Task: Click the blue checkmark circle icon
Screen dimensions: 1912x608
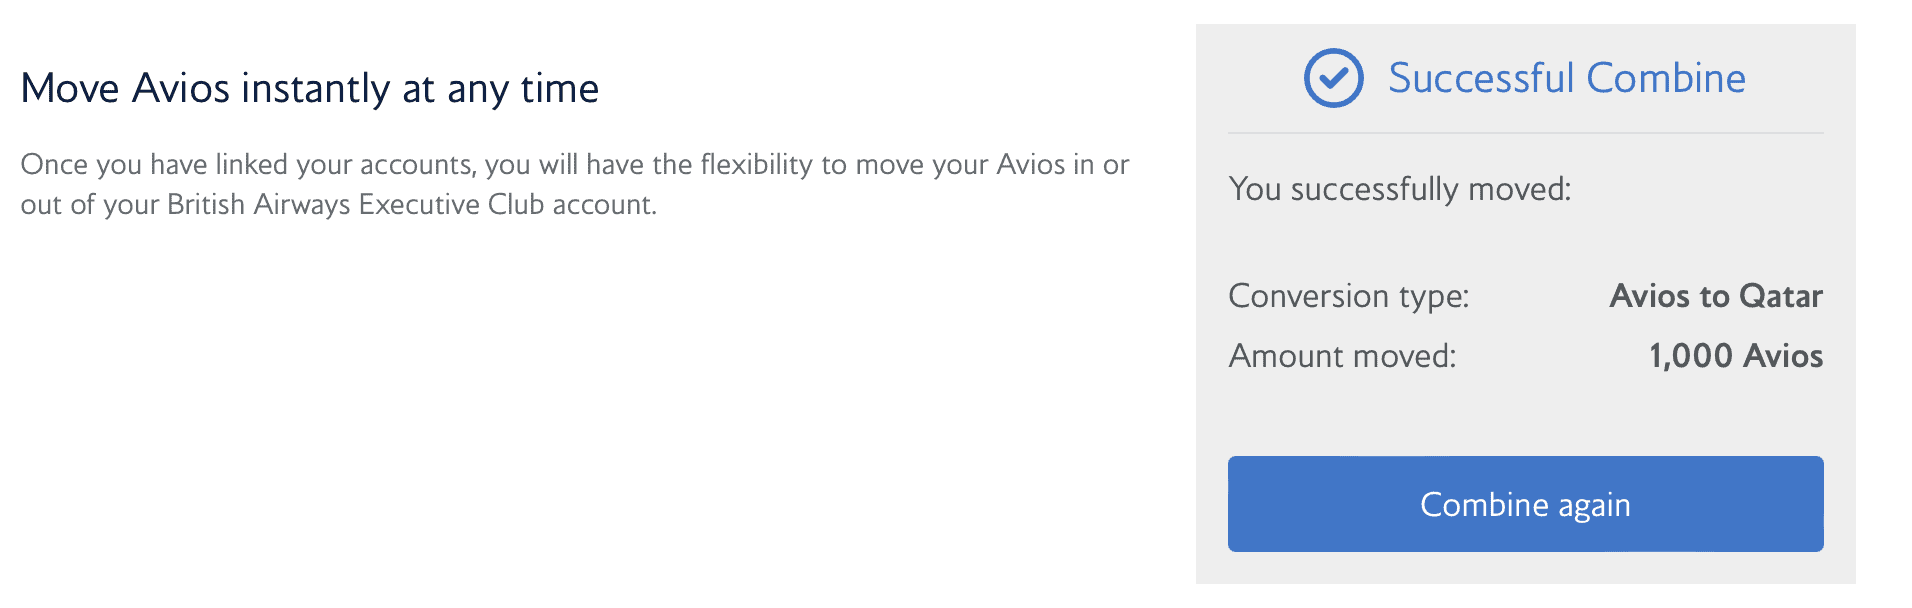Action: point(1333,78)
